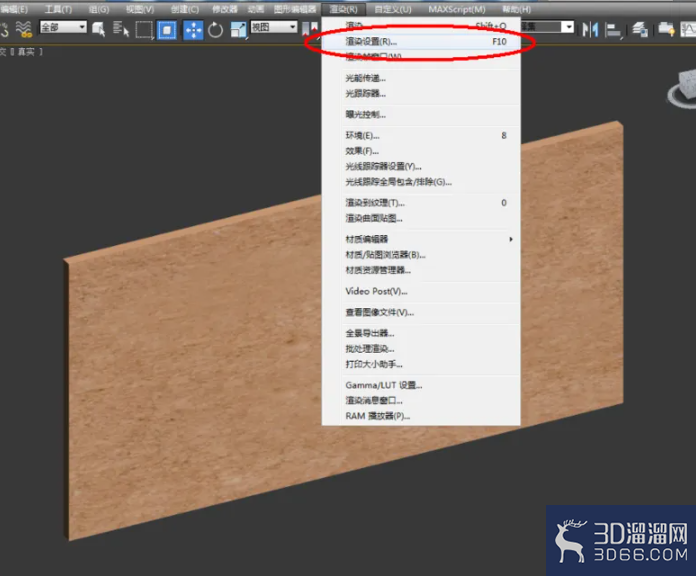
Task: Choose 材质/贴图浏览器(B)... menu item
Action: (x=421, y=255)
